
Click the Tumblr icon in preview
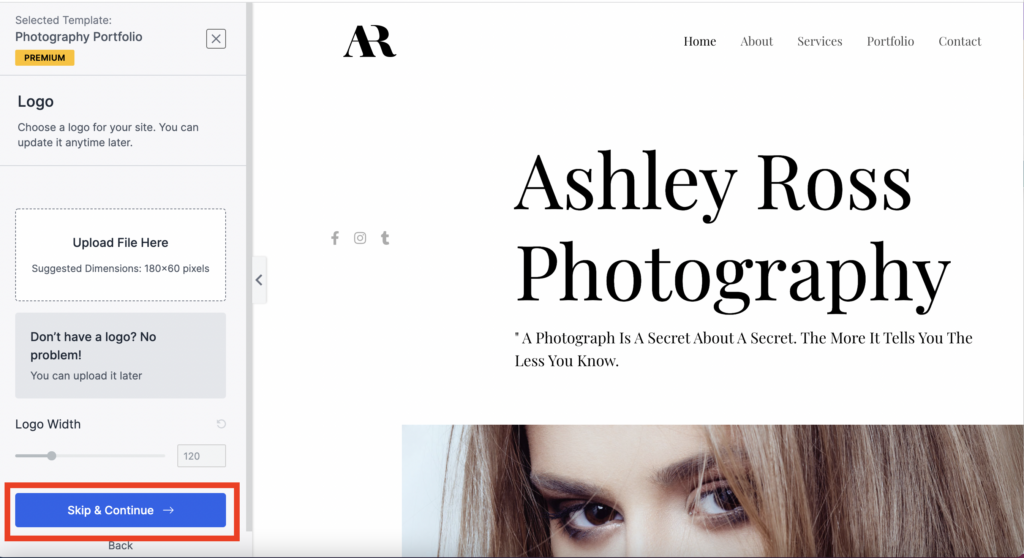[385, 238]
